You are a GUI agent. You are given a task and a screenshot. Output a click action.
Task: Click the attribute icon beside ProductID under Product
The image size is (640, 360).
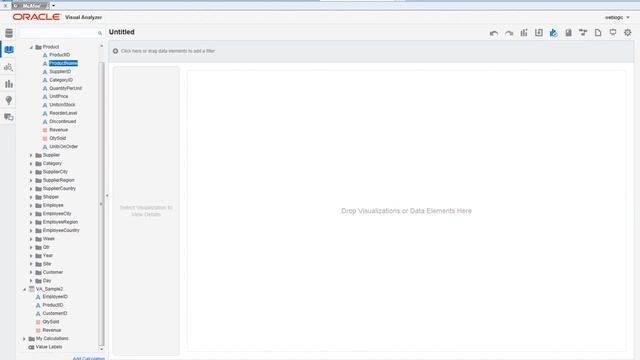click(45, 55)
